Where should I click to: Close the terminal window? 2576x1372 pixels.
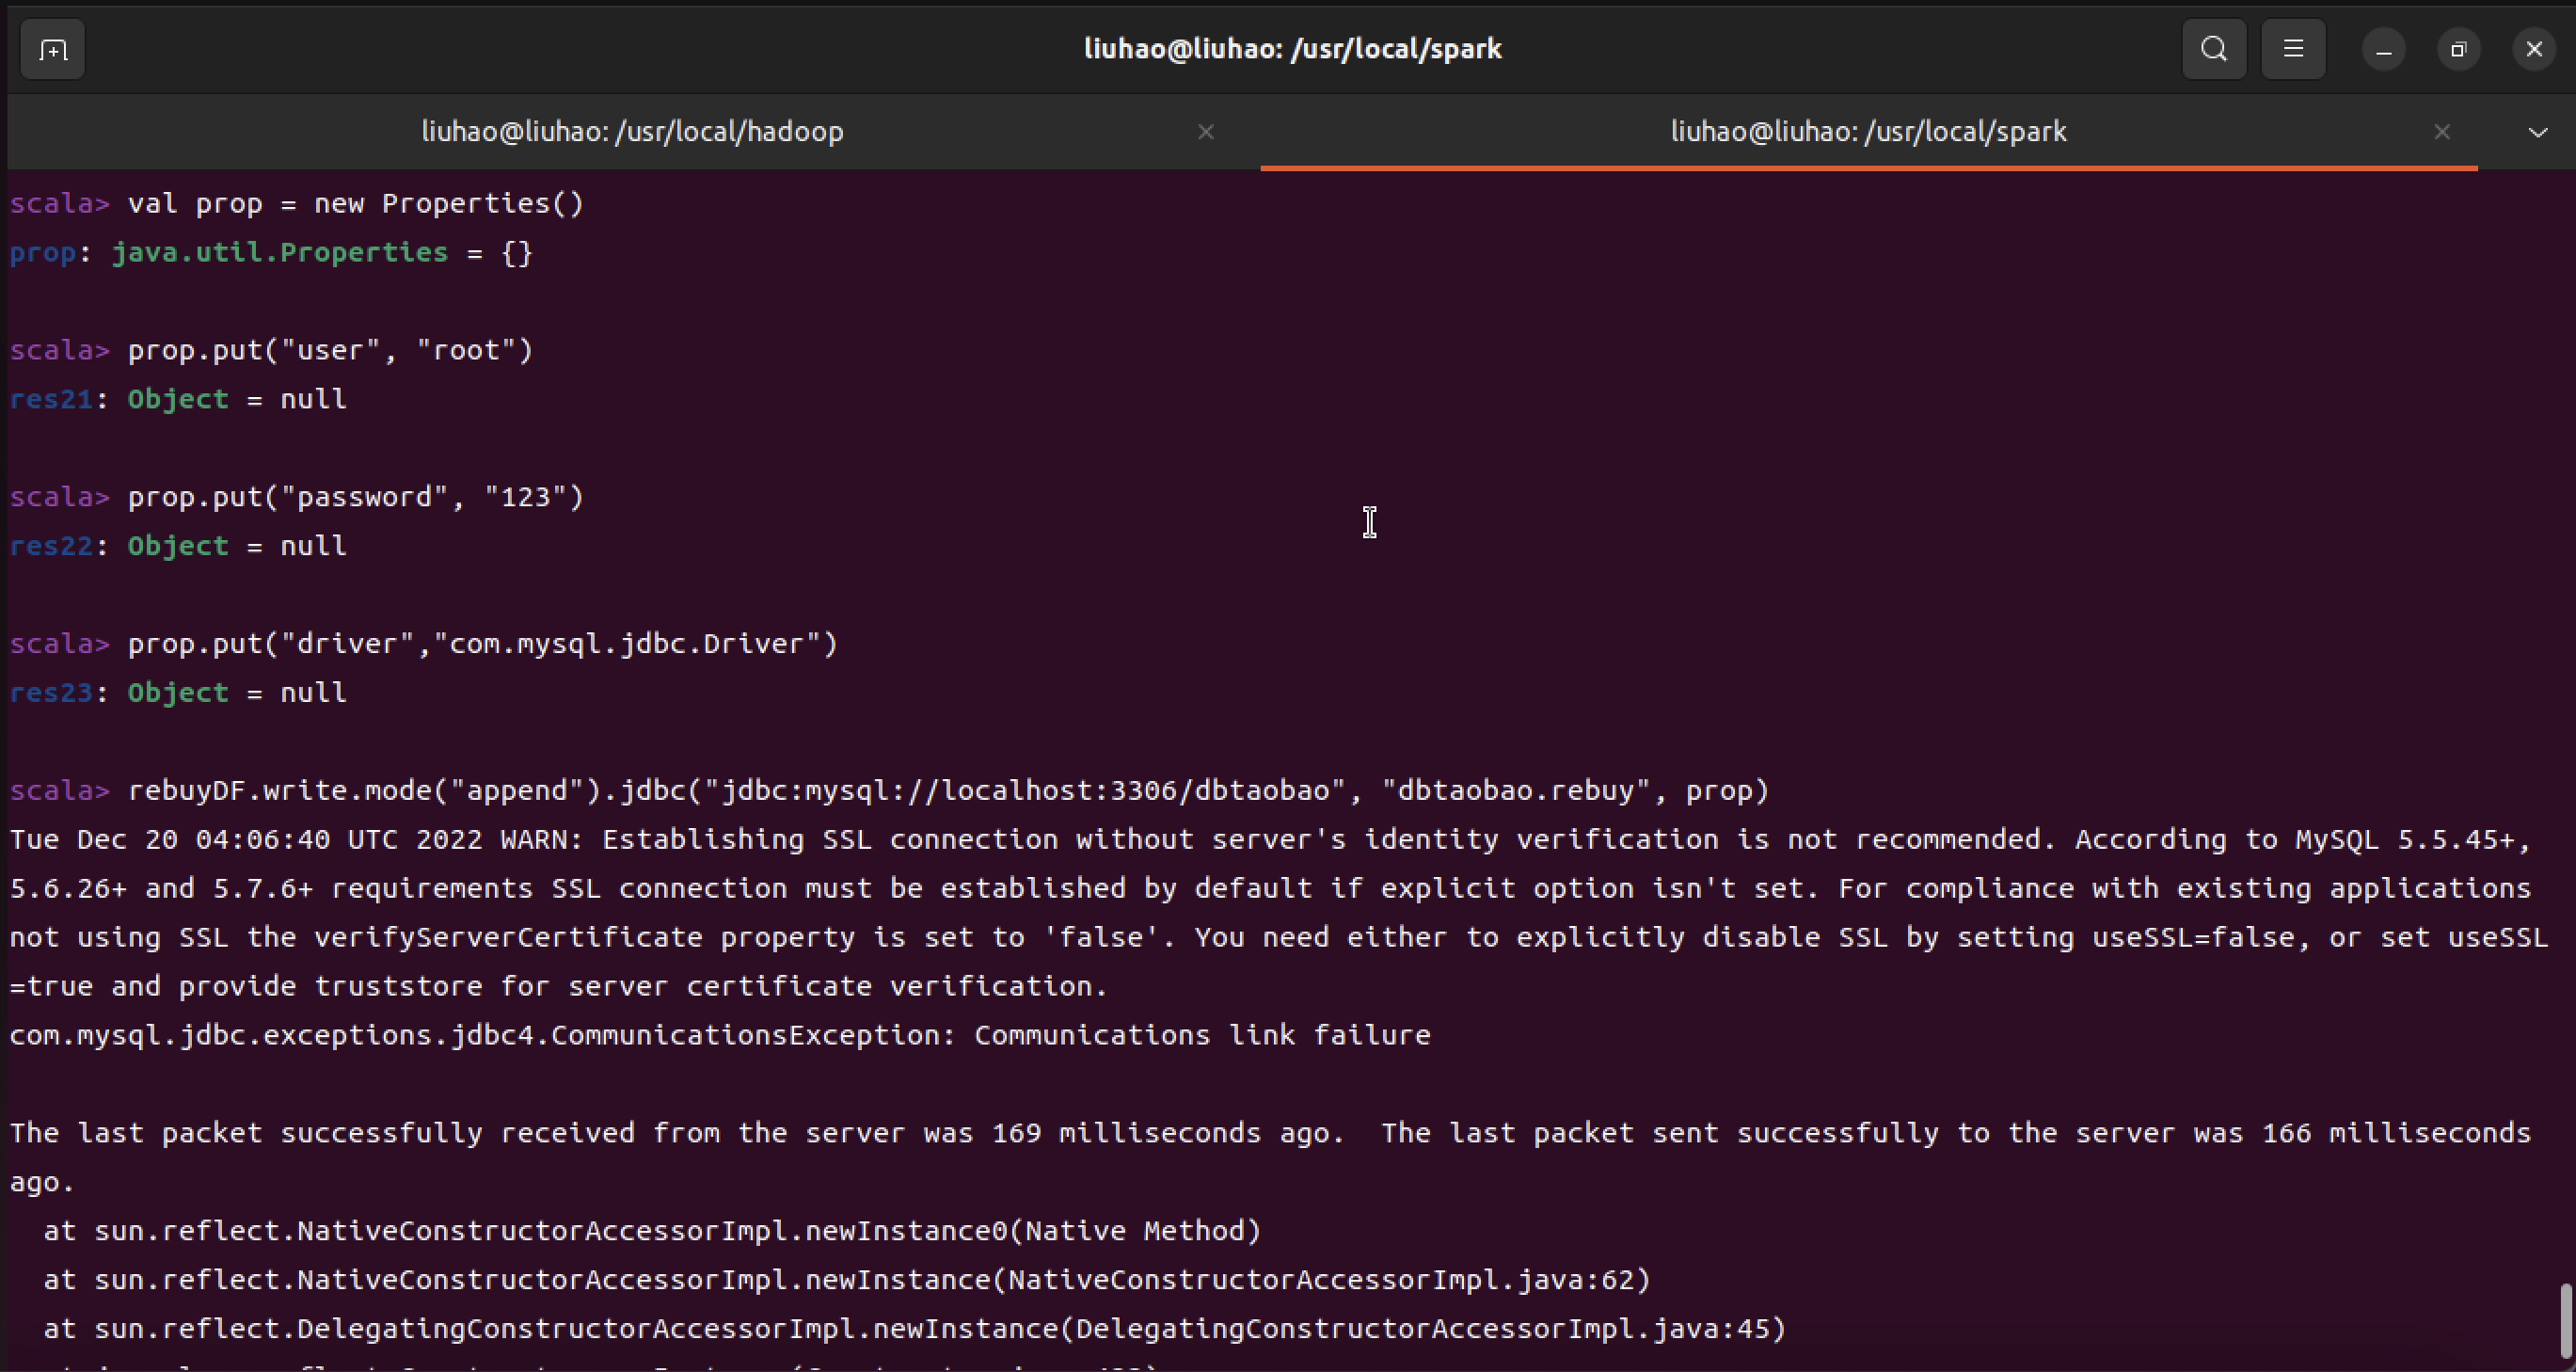[x=2534, y=49]
